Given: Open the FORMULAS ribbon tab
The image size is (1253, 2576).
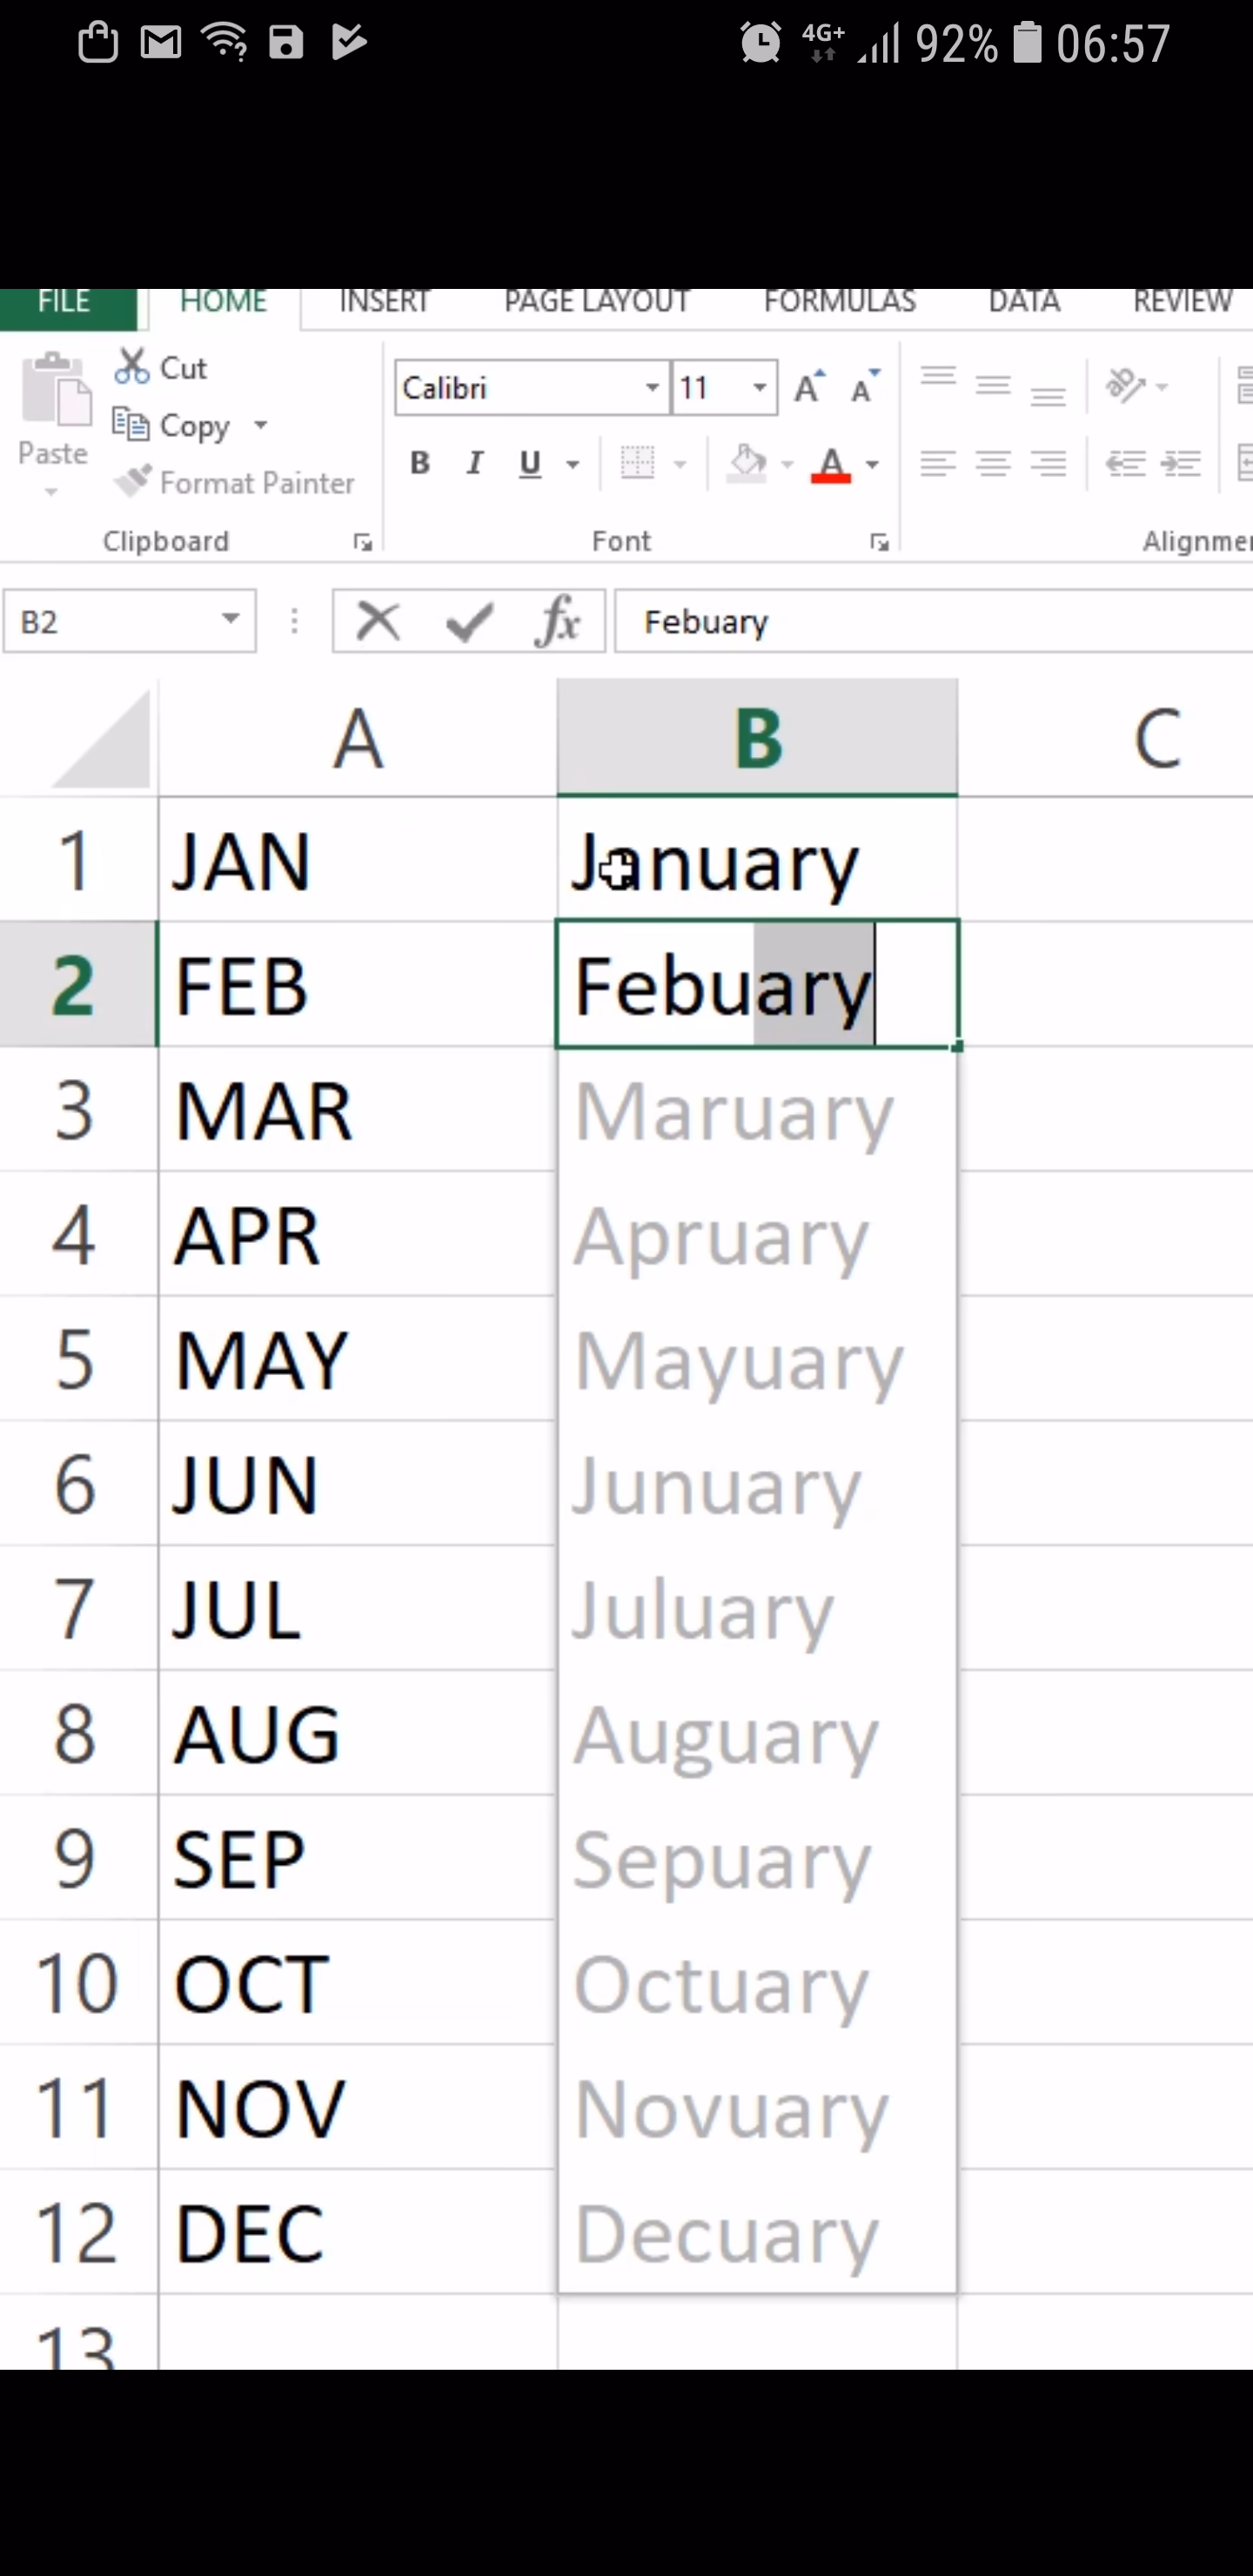Looking at the screenshot, I should point(839,301).
